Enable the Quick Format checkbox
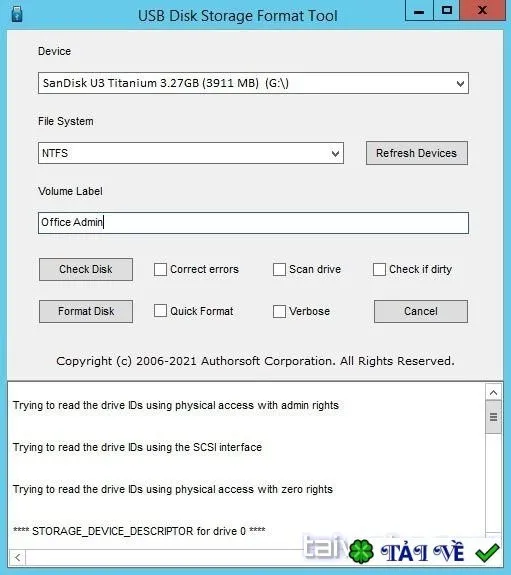The width and height of the screenshot is (511, 575). (160, 311)
